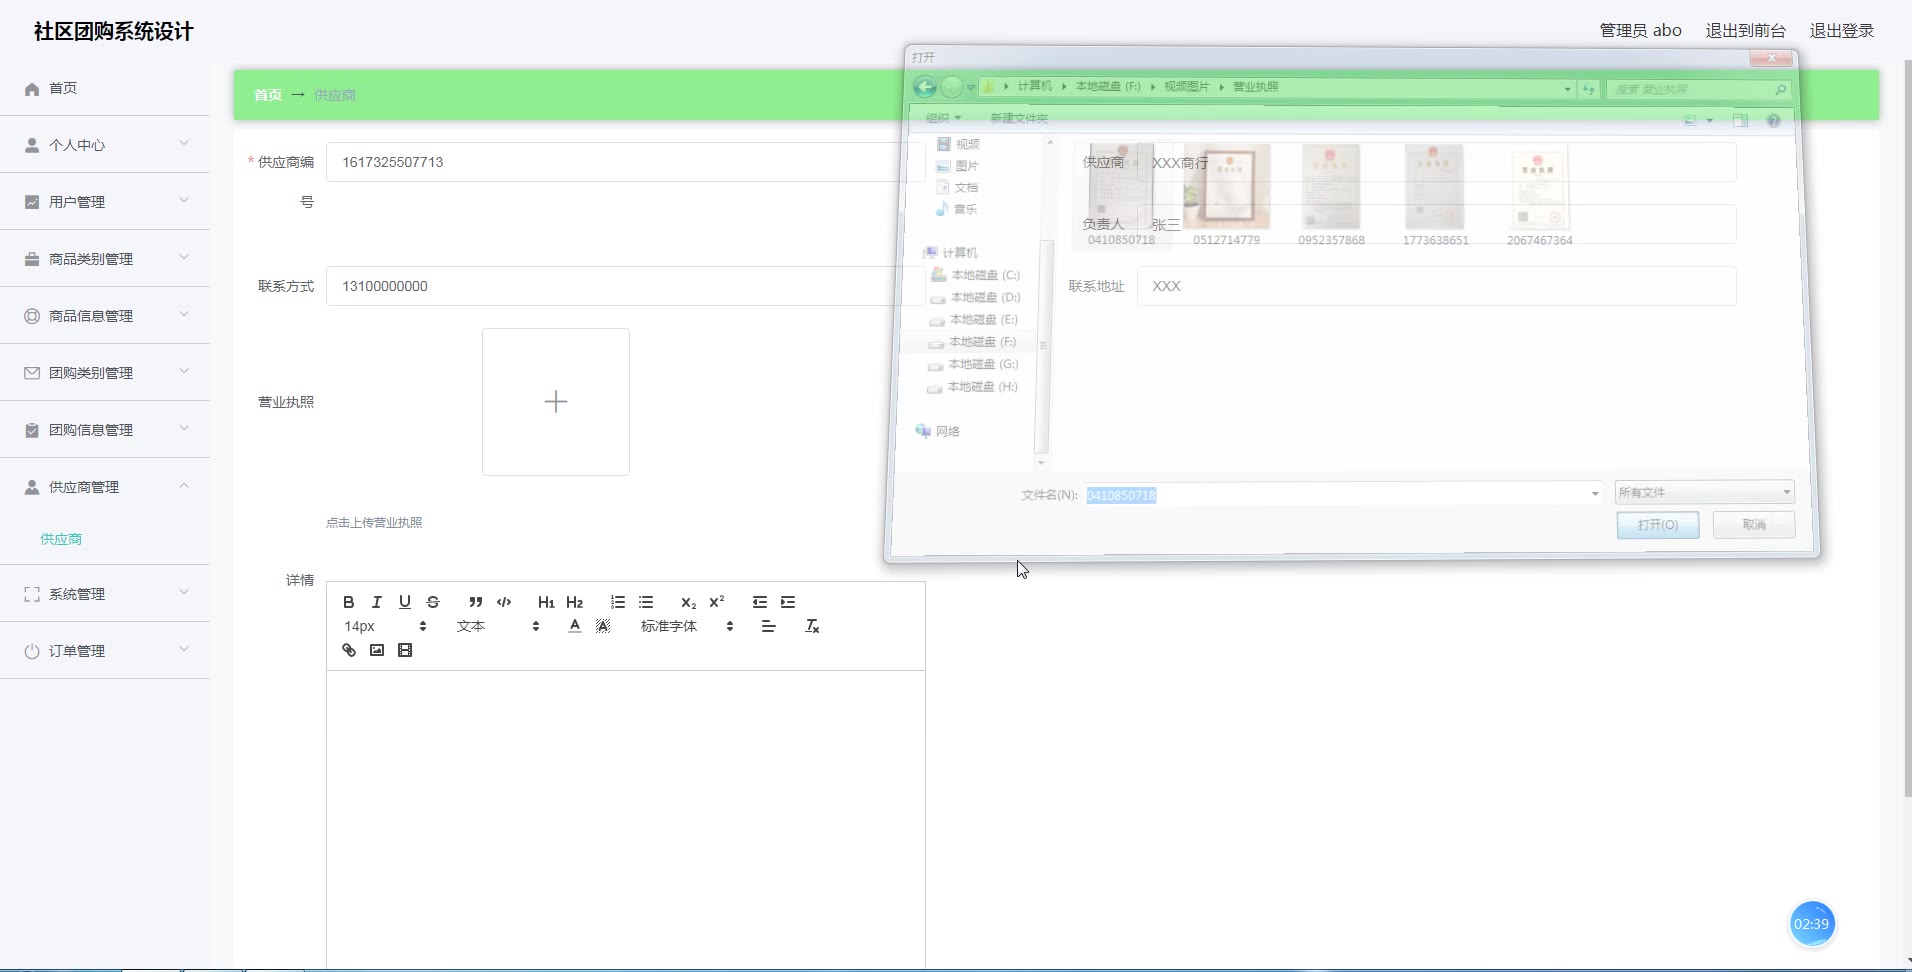Click 打开(O) button in file dialog

[x=1658, y=525]
